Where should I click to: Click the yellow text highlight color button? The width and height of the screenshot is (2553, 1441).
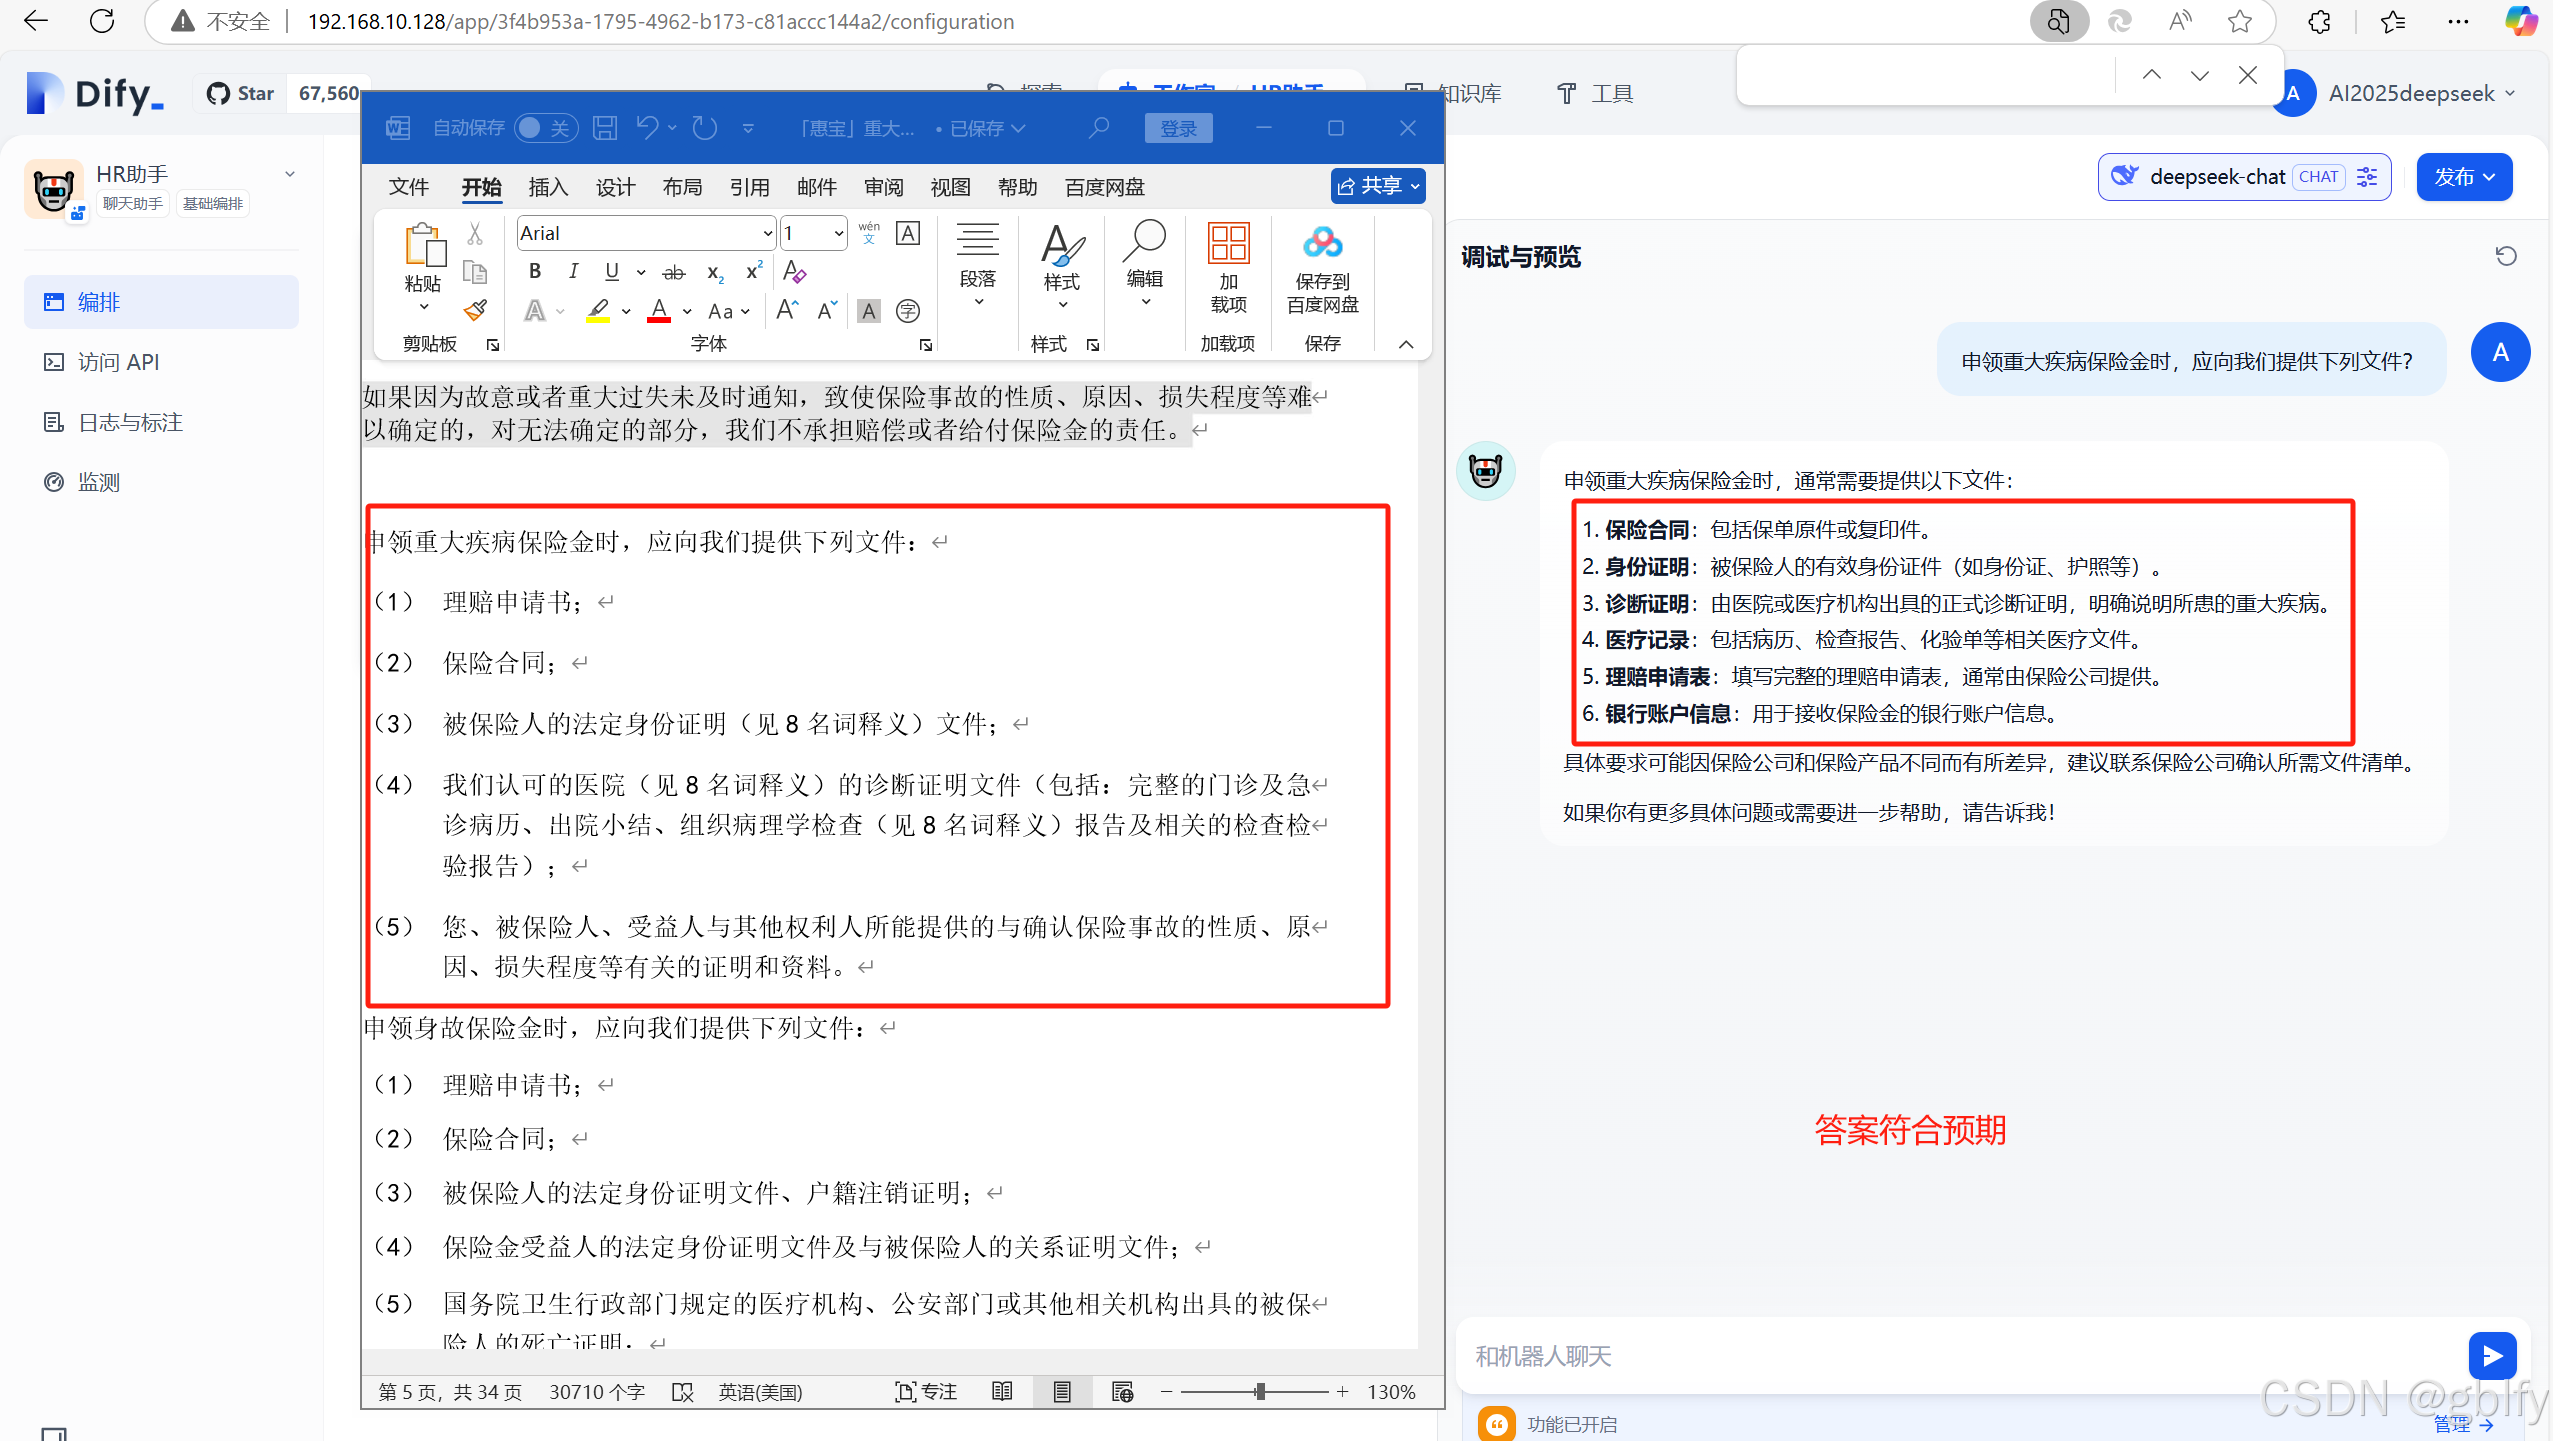(598, 311)
